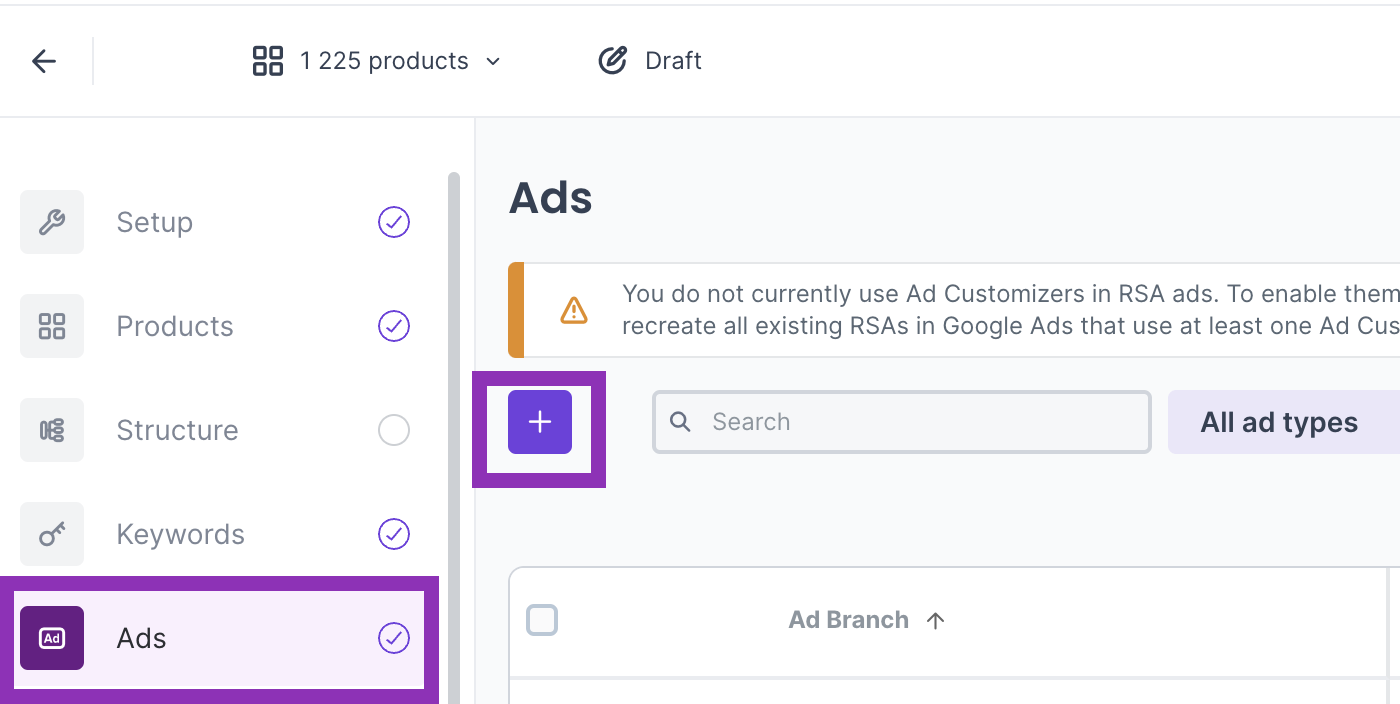Sort by Ad Branch column arrow
Viewport: 1400px width, 704px height.
coord(936,620)
